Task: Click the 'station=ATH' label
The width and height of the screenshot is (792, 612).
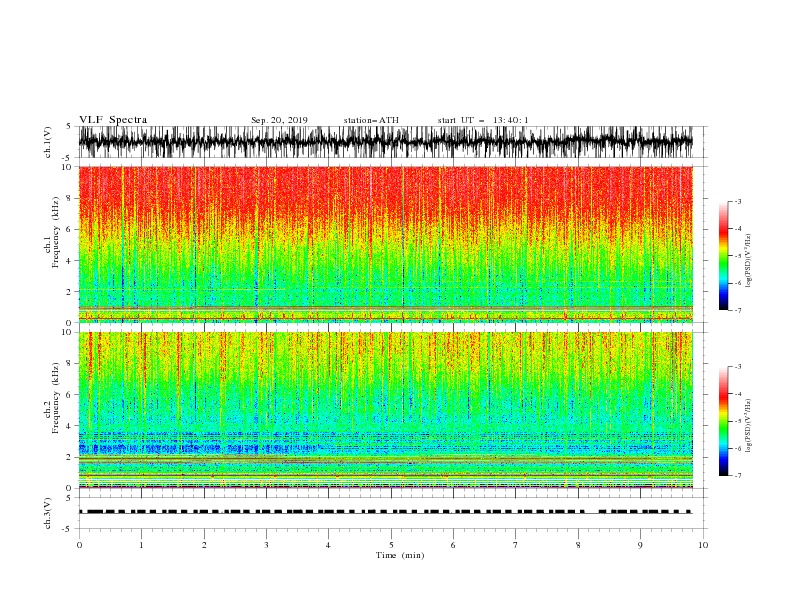Action: [371, 120]
